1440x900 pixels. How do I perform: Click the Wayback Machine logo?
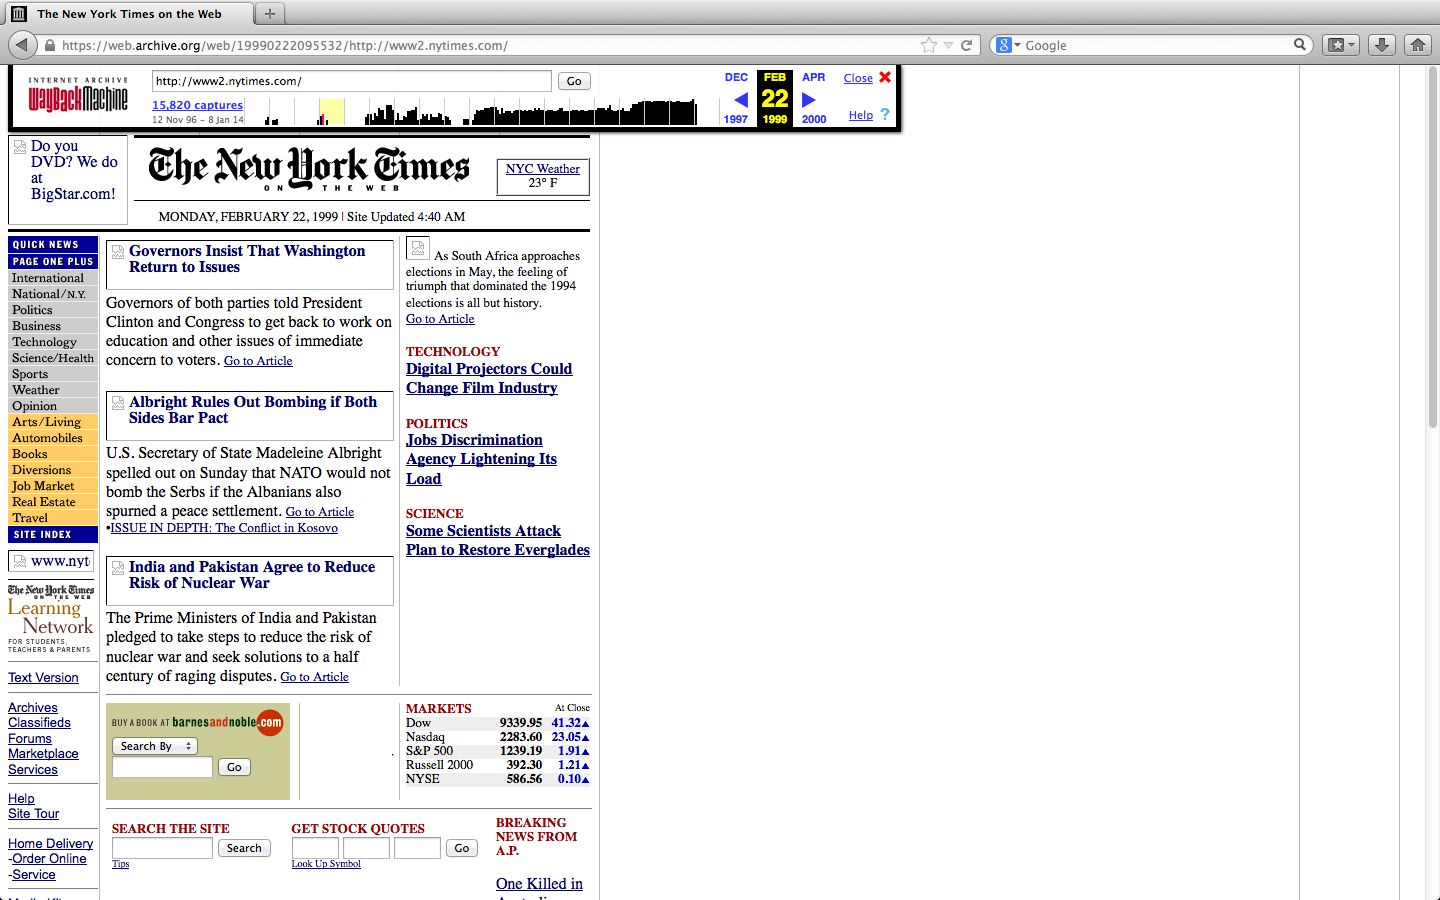78,95
